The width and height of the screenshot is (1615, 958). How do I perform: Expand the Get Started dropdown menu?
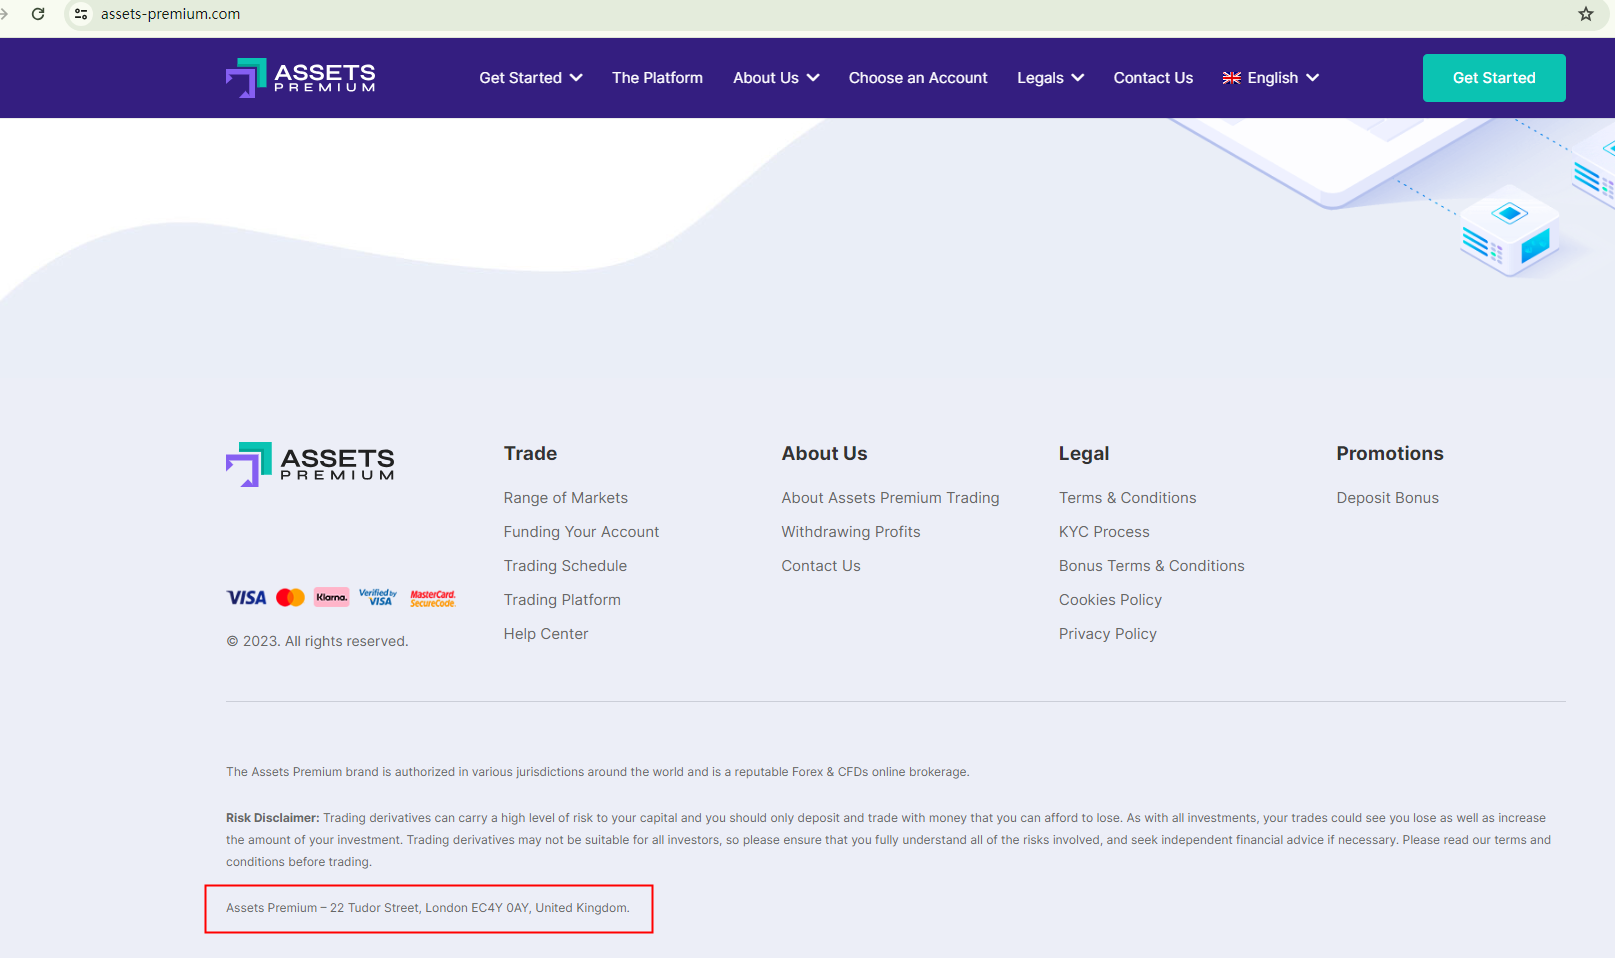point(530,78)
